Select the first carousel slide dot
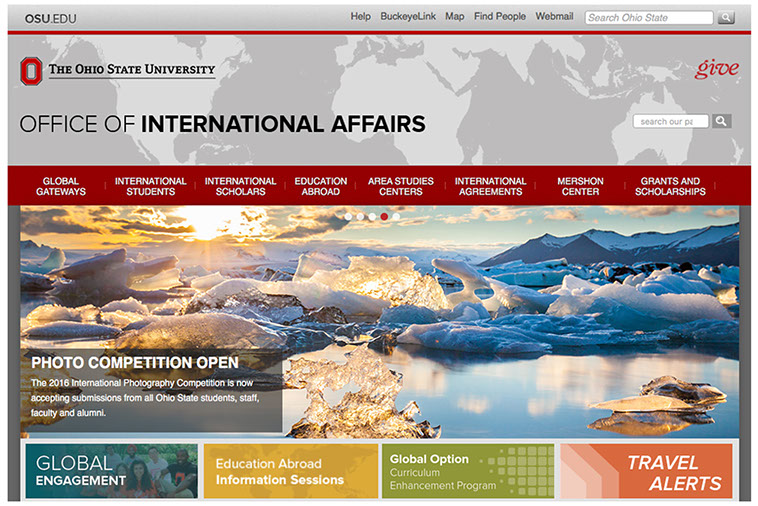Screen dimensions: 758x506 tap(348, 216)
